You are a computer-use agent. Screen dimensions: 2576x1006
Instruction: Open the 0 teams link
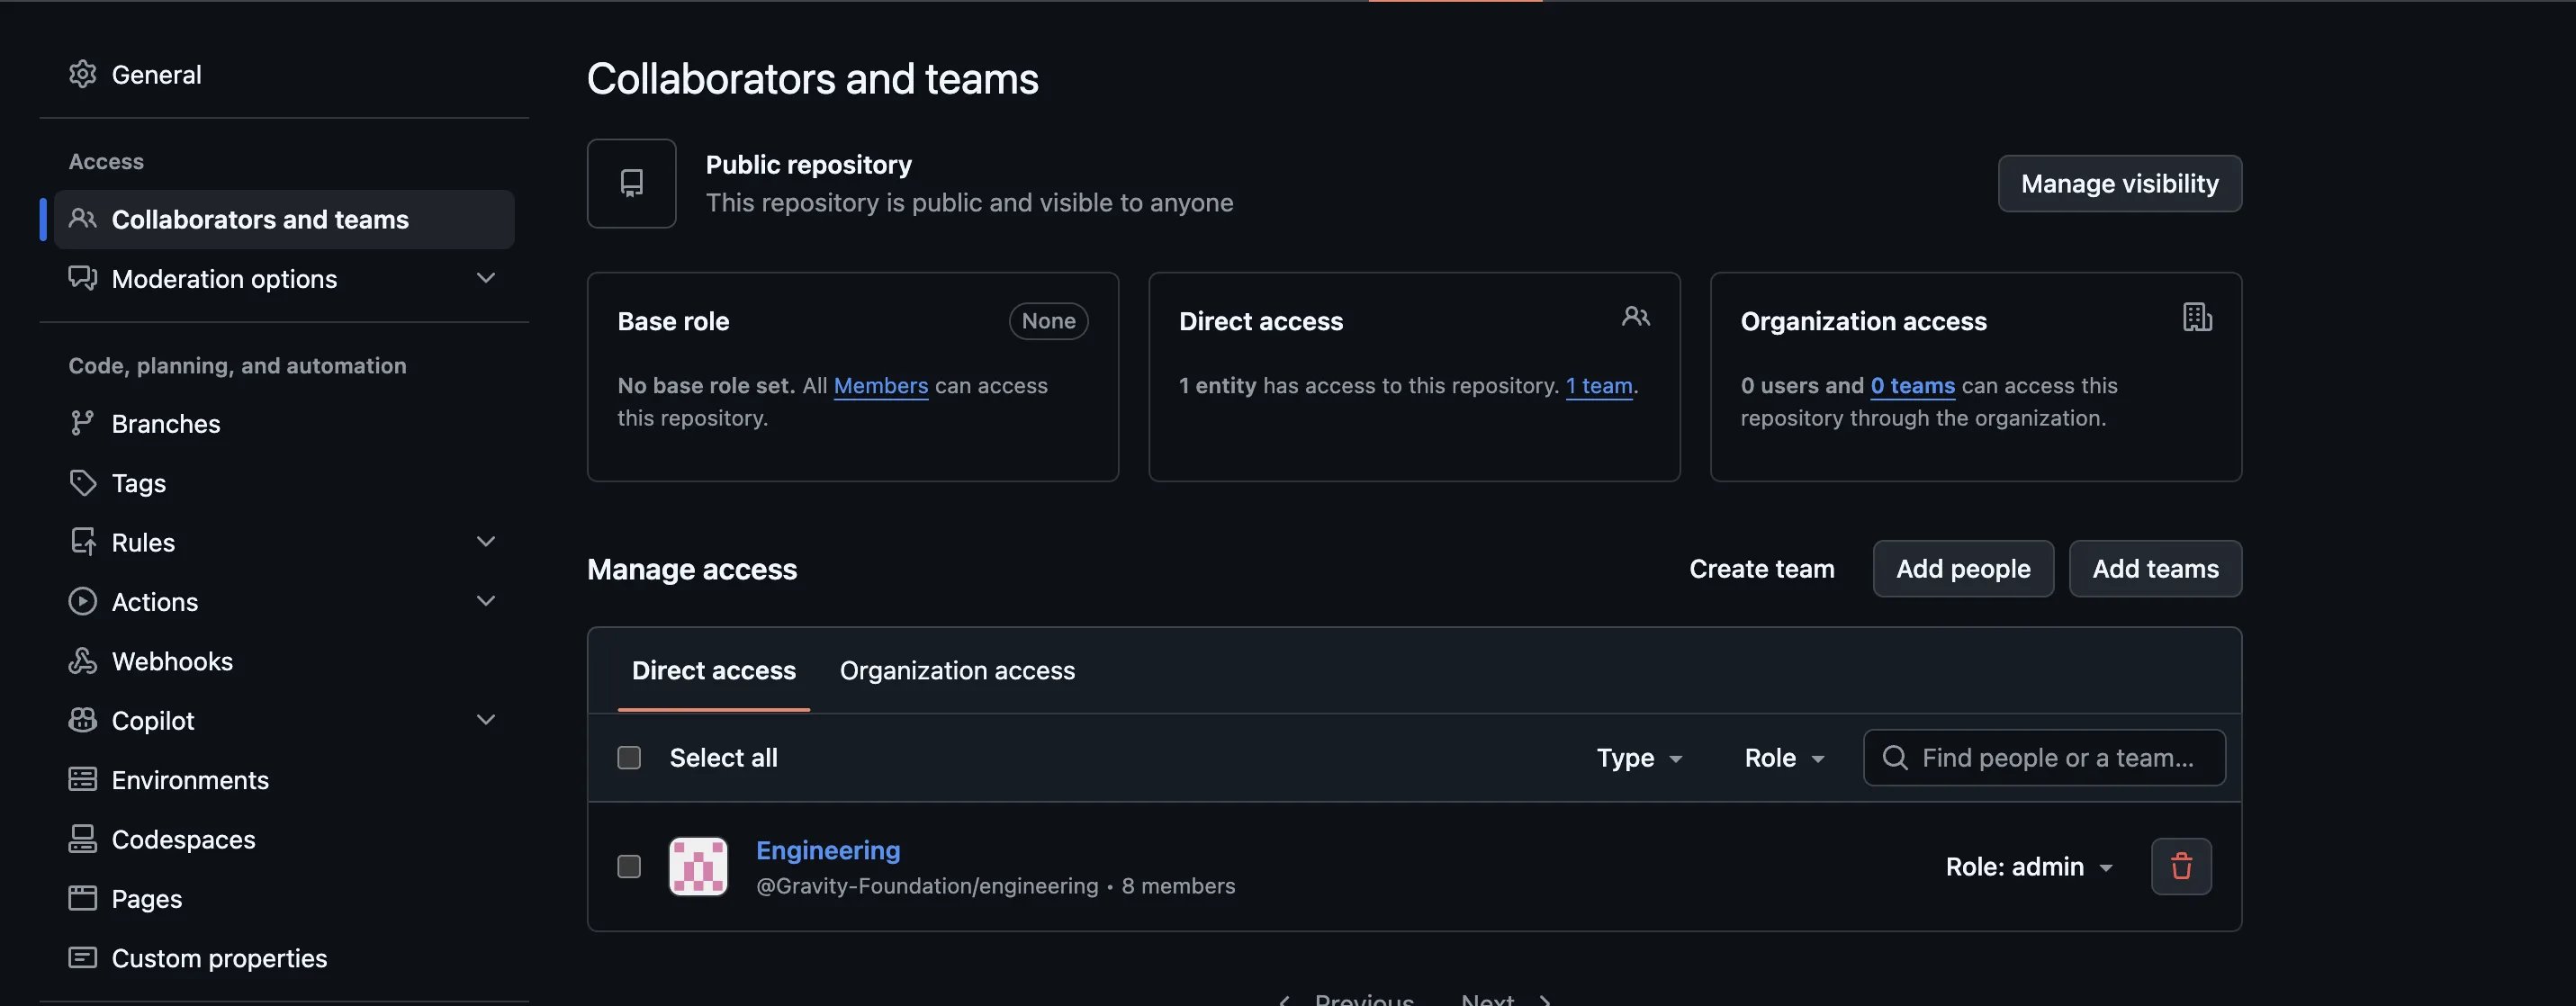click(x=1912, y=385)
